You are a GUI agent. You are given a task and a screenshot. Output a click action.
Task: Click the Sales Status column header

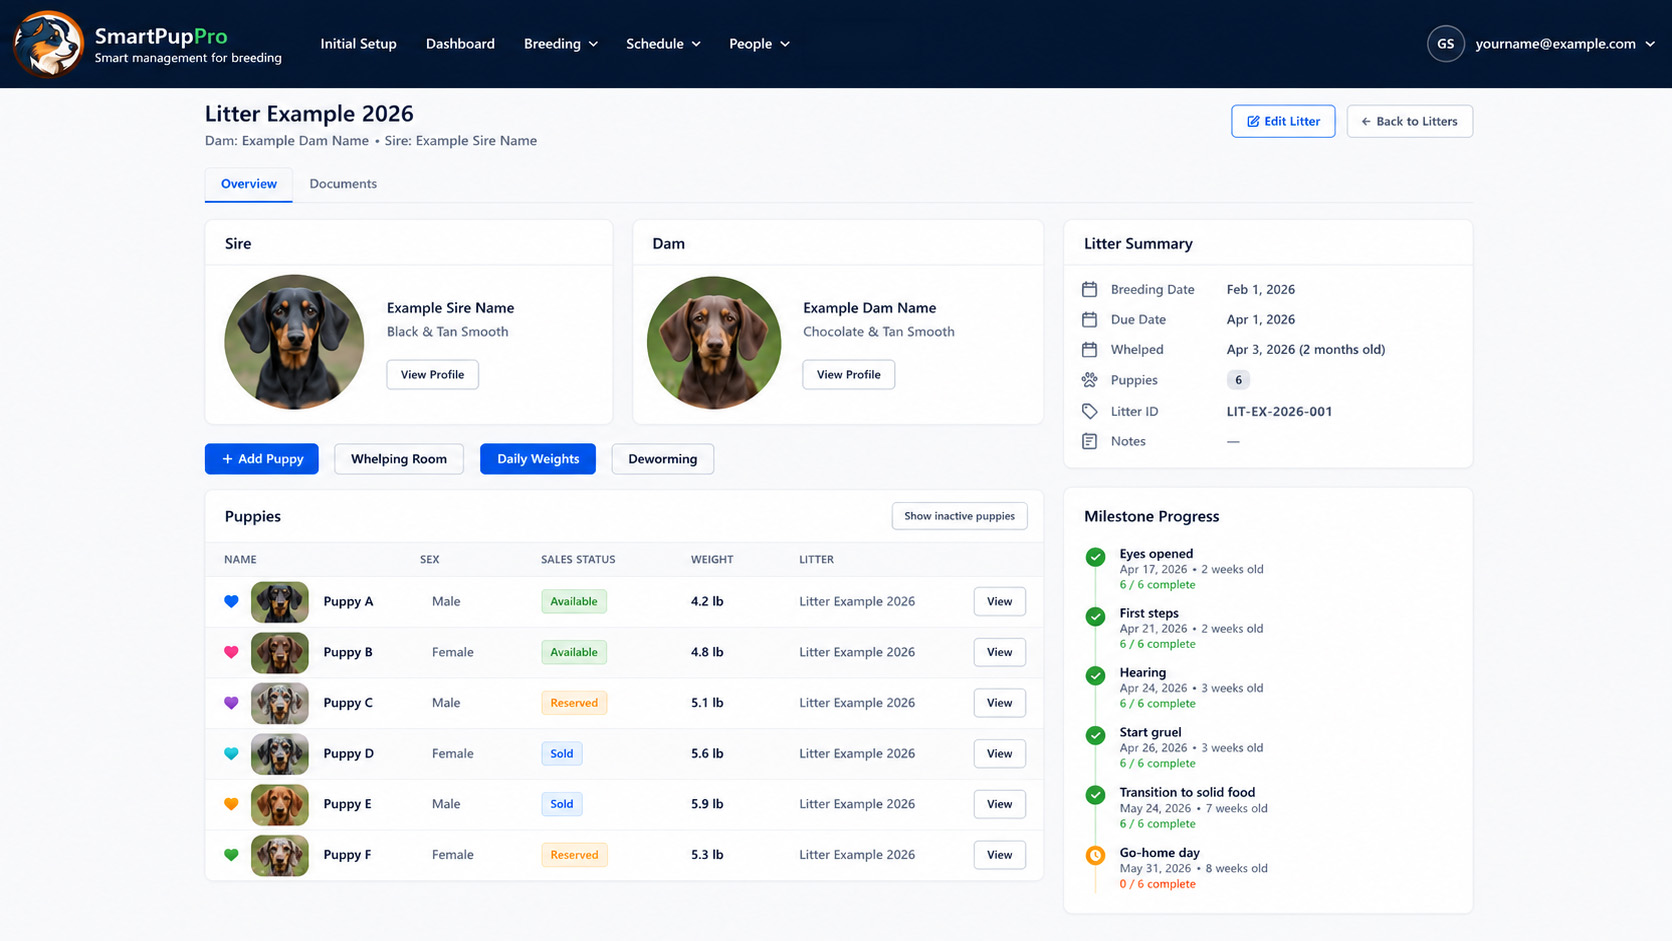pyautogui.click(x=578, y=560)
